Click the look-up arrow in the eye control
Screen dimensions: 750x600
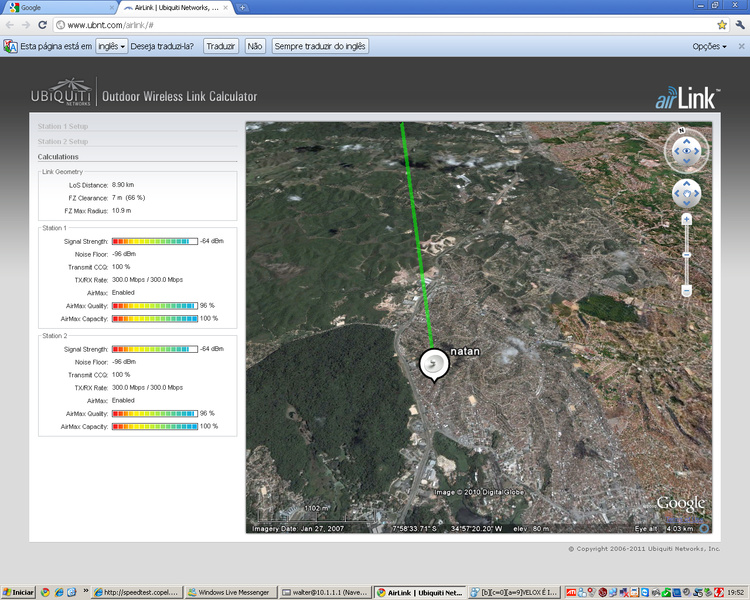(x=686, y=141)
